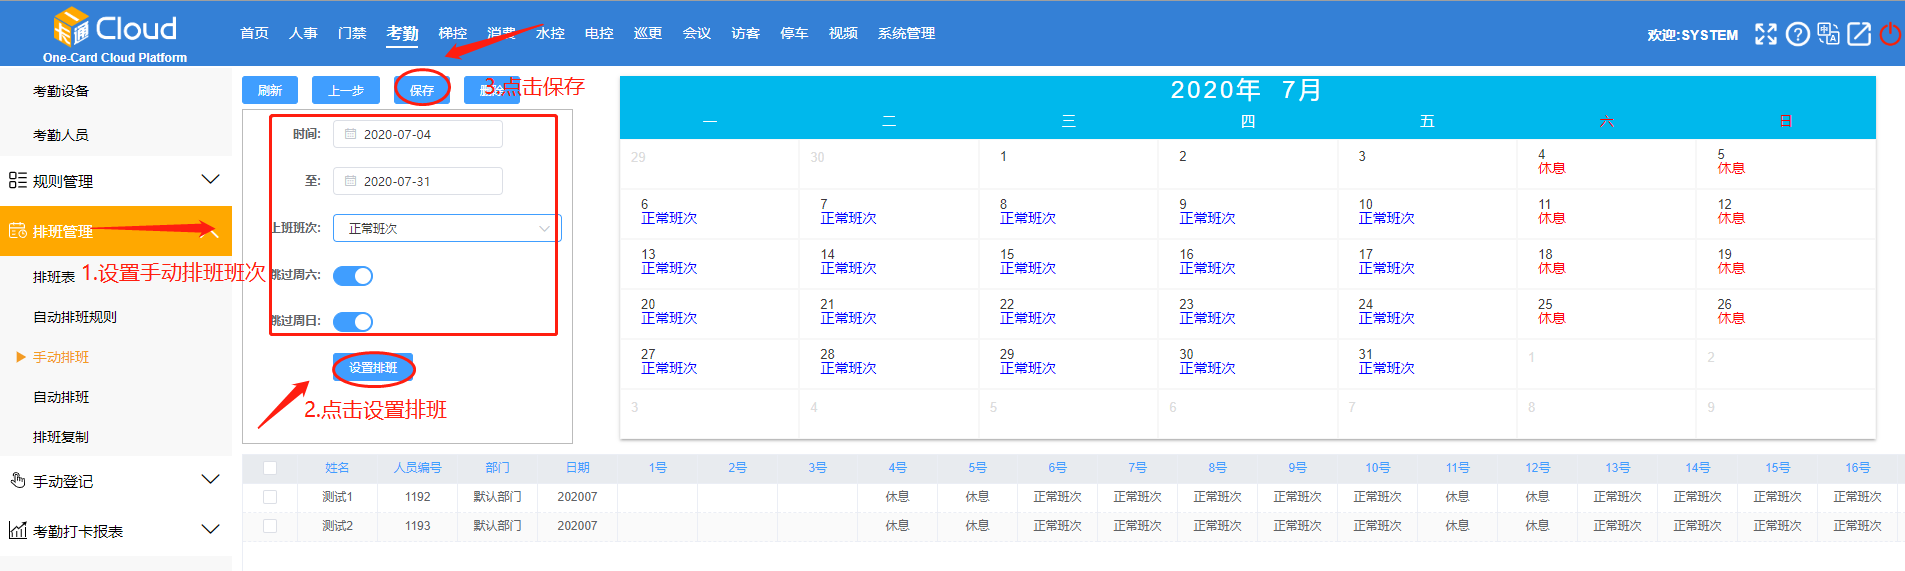Open the 上班班次 shift dropdown
Screen dimensions: 1905x571
[447, 229]
